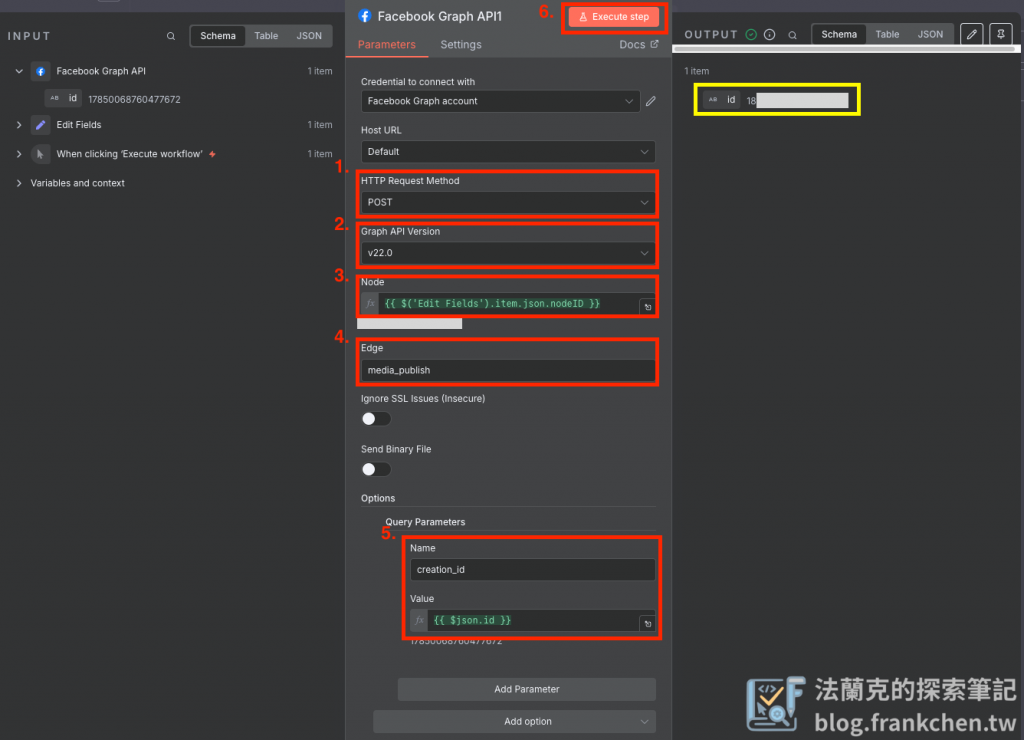This screenshot has width=1024, height=740.
Task: Switch to the Settings tab
Action: [460, 44]
